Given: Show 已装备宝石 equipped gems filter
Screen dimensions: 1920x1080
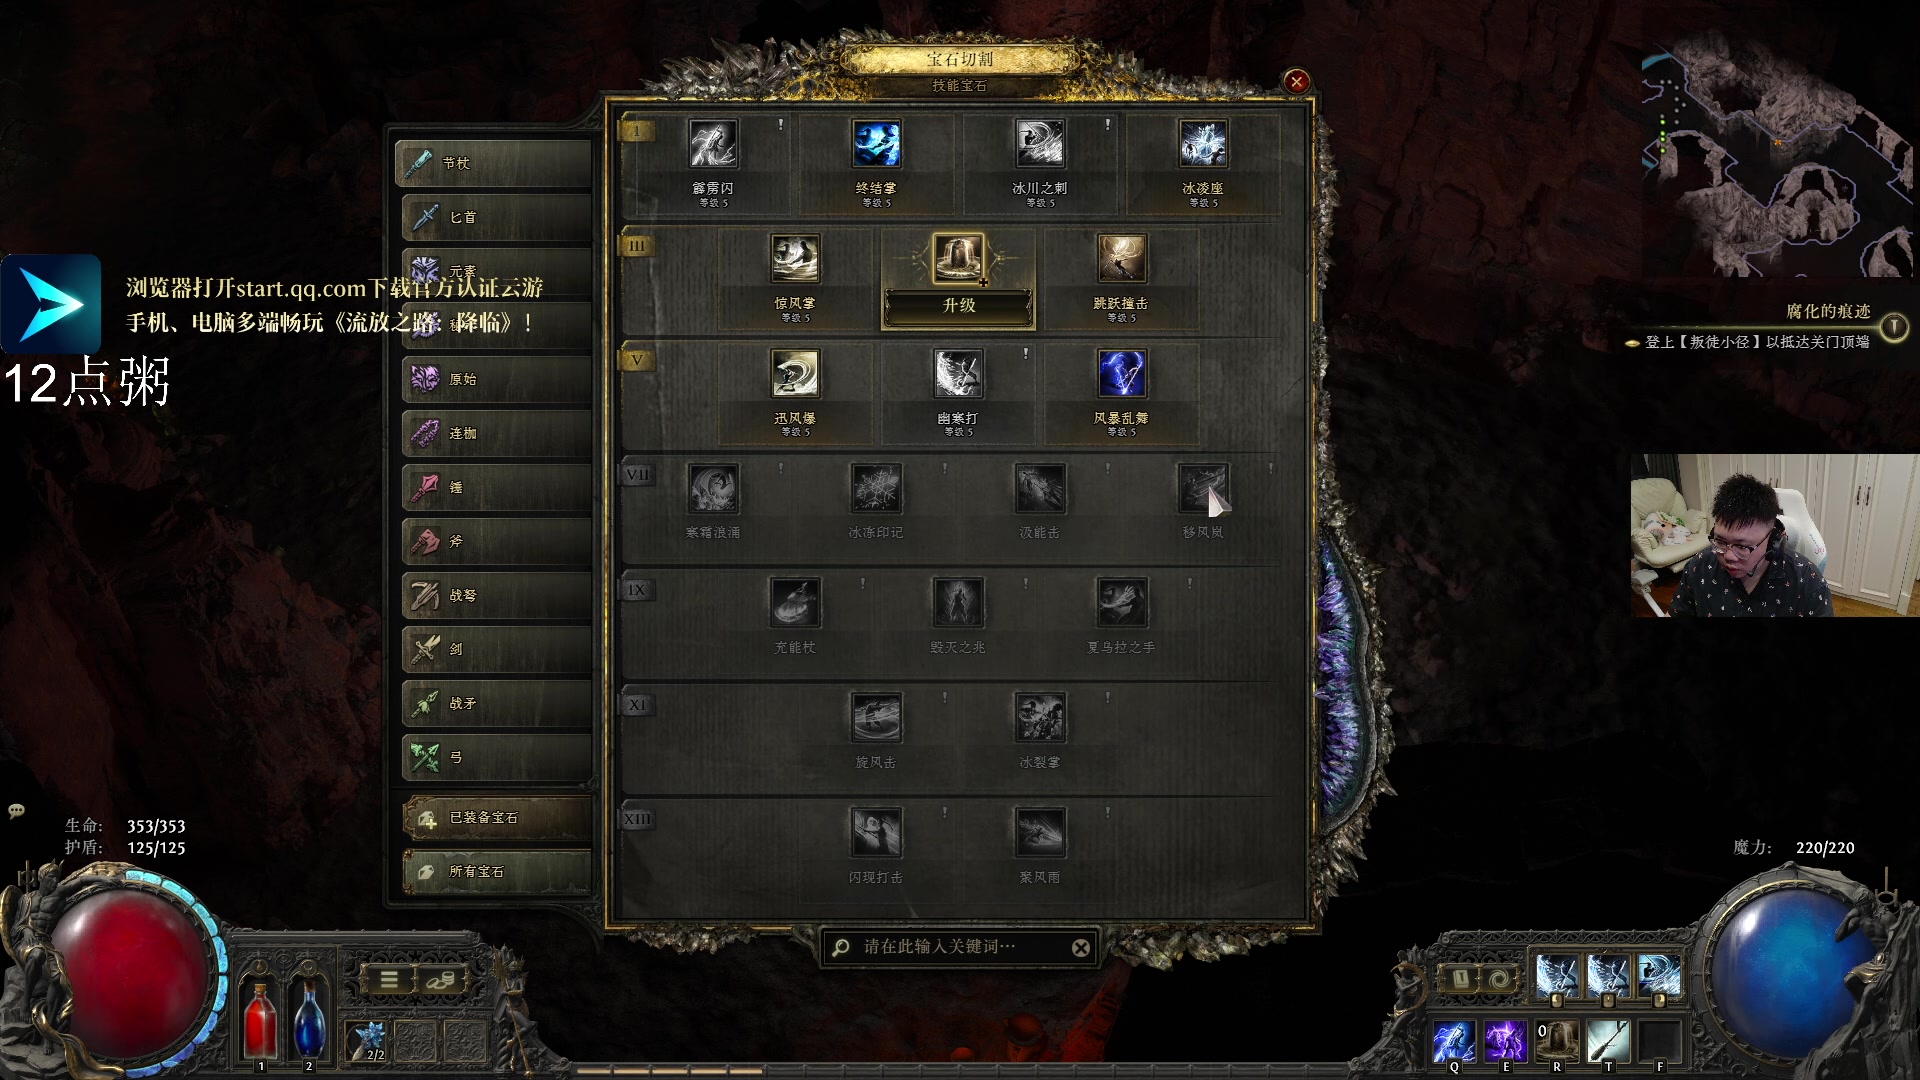Looking at the screenshot, I should (496, 818).
